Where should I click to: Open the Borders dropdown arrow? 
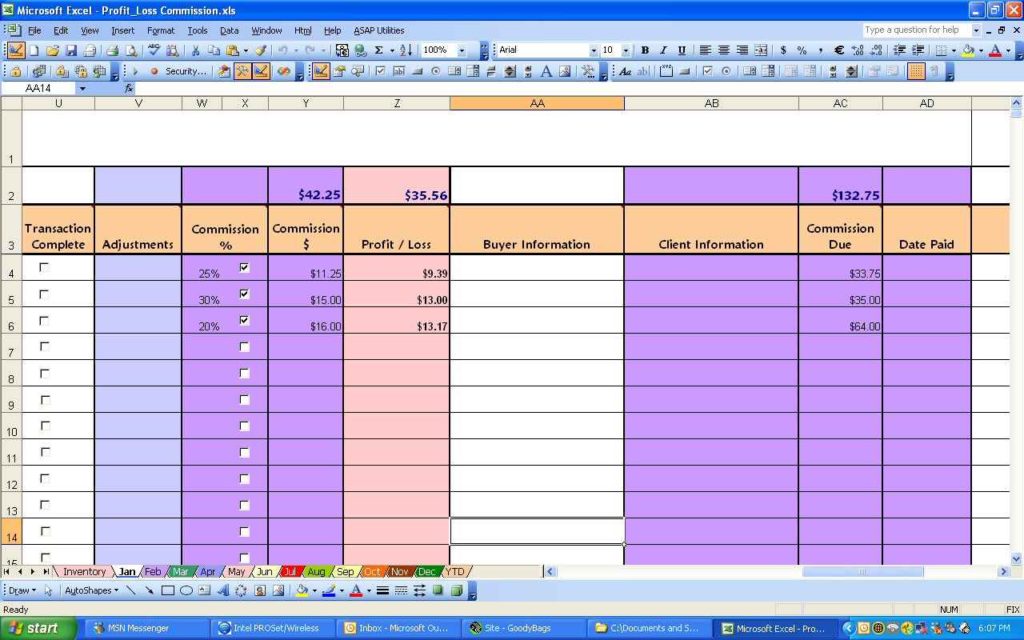[953, 50]
